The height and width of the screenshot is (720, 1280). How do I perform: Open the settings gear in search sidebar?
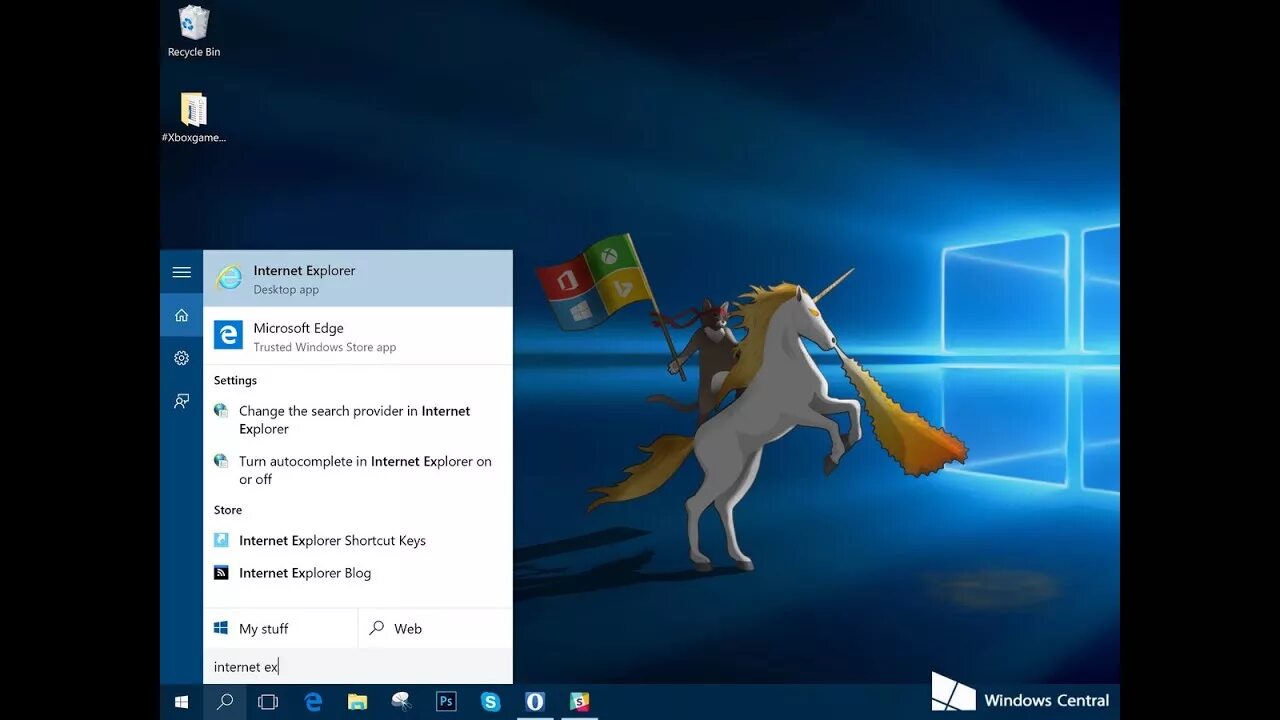pos(181,358)
